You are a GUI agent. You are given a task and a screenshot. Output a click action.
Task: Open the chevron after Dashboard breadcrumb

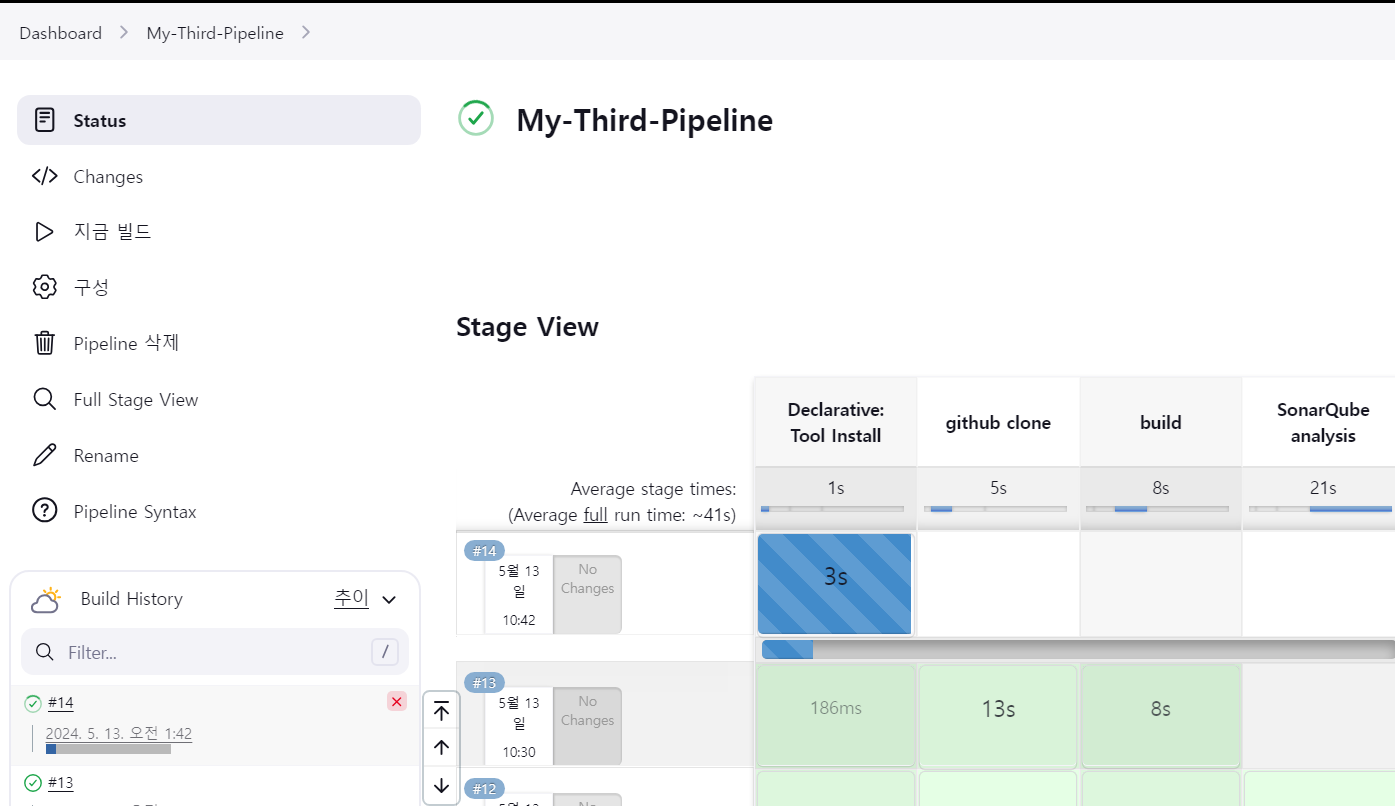[124, 32]
